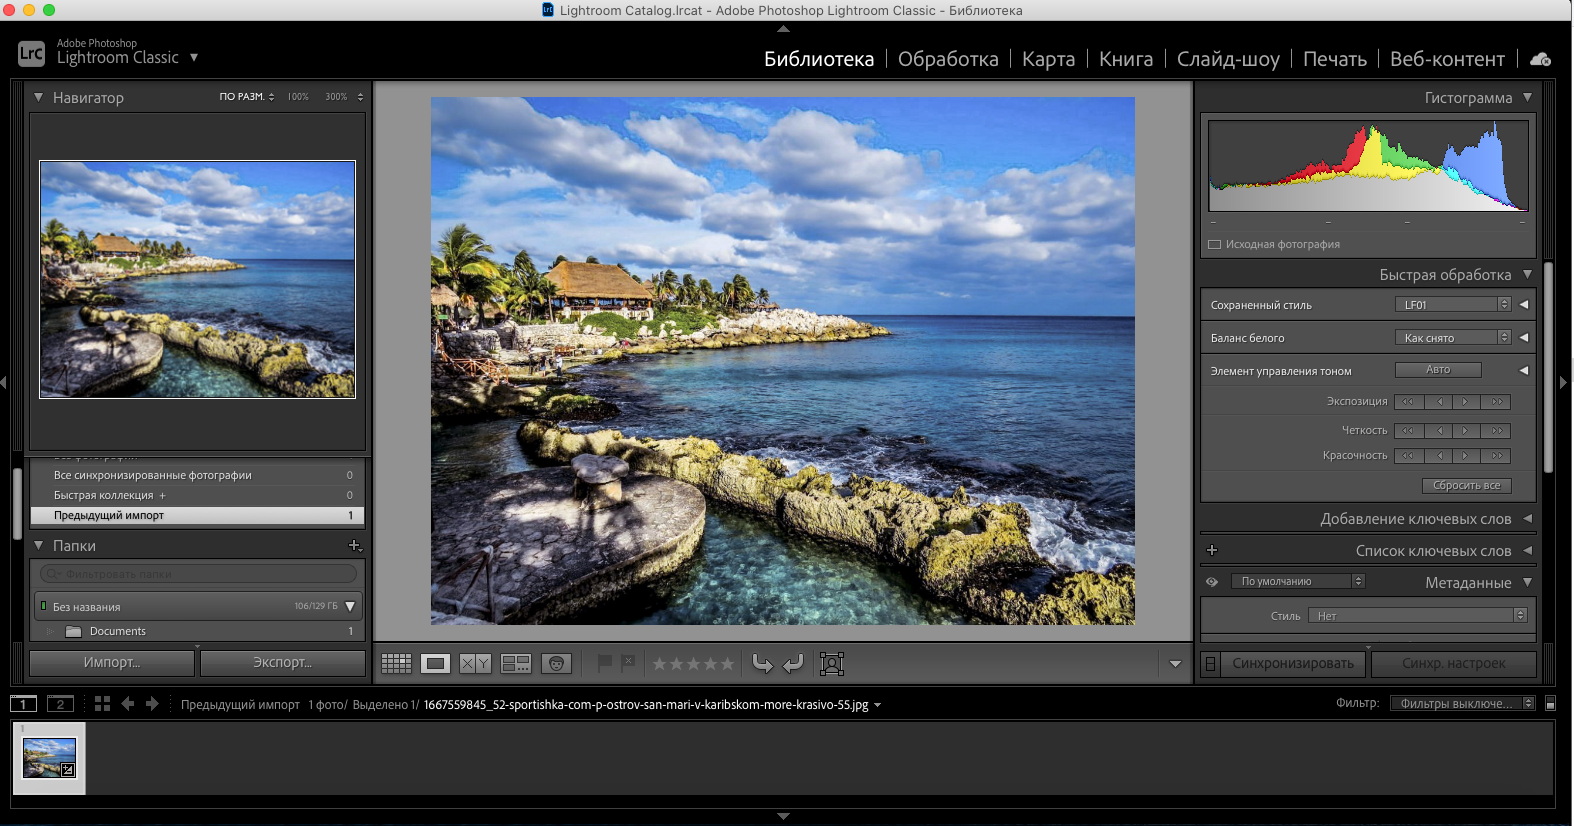This screenshot has width=1574, height=826.
Task: Switch to survey view
Action: click(x=516, y=663)
